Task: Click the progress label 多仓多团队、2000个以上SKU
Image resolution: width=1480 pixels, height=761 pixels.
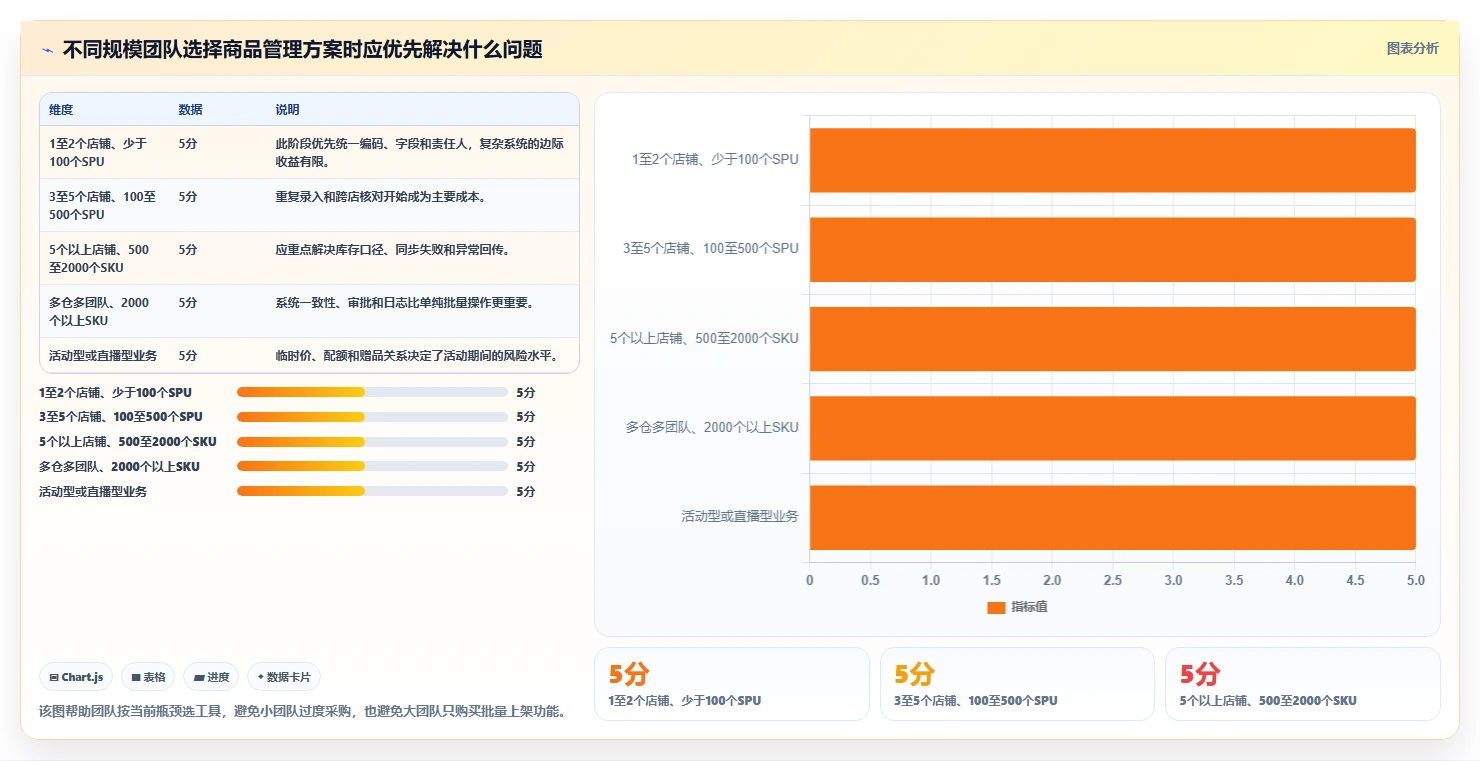Action: coord(119,467)
